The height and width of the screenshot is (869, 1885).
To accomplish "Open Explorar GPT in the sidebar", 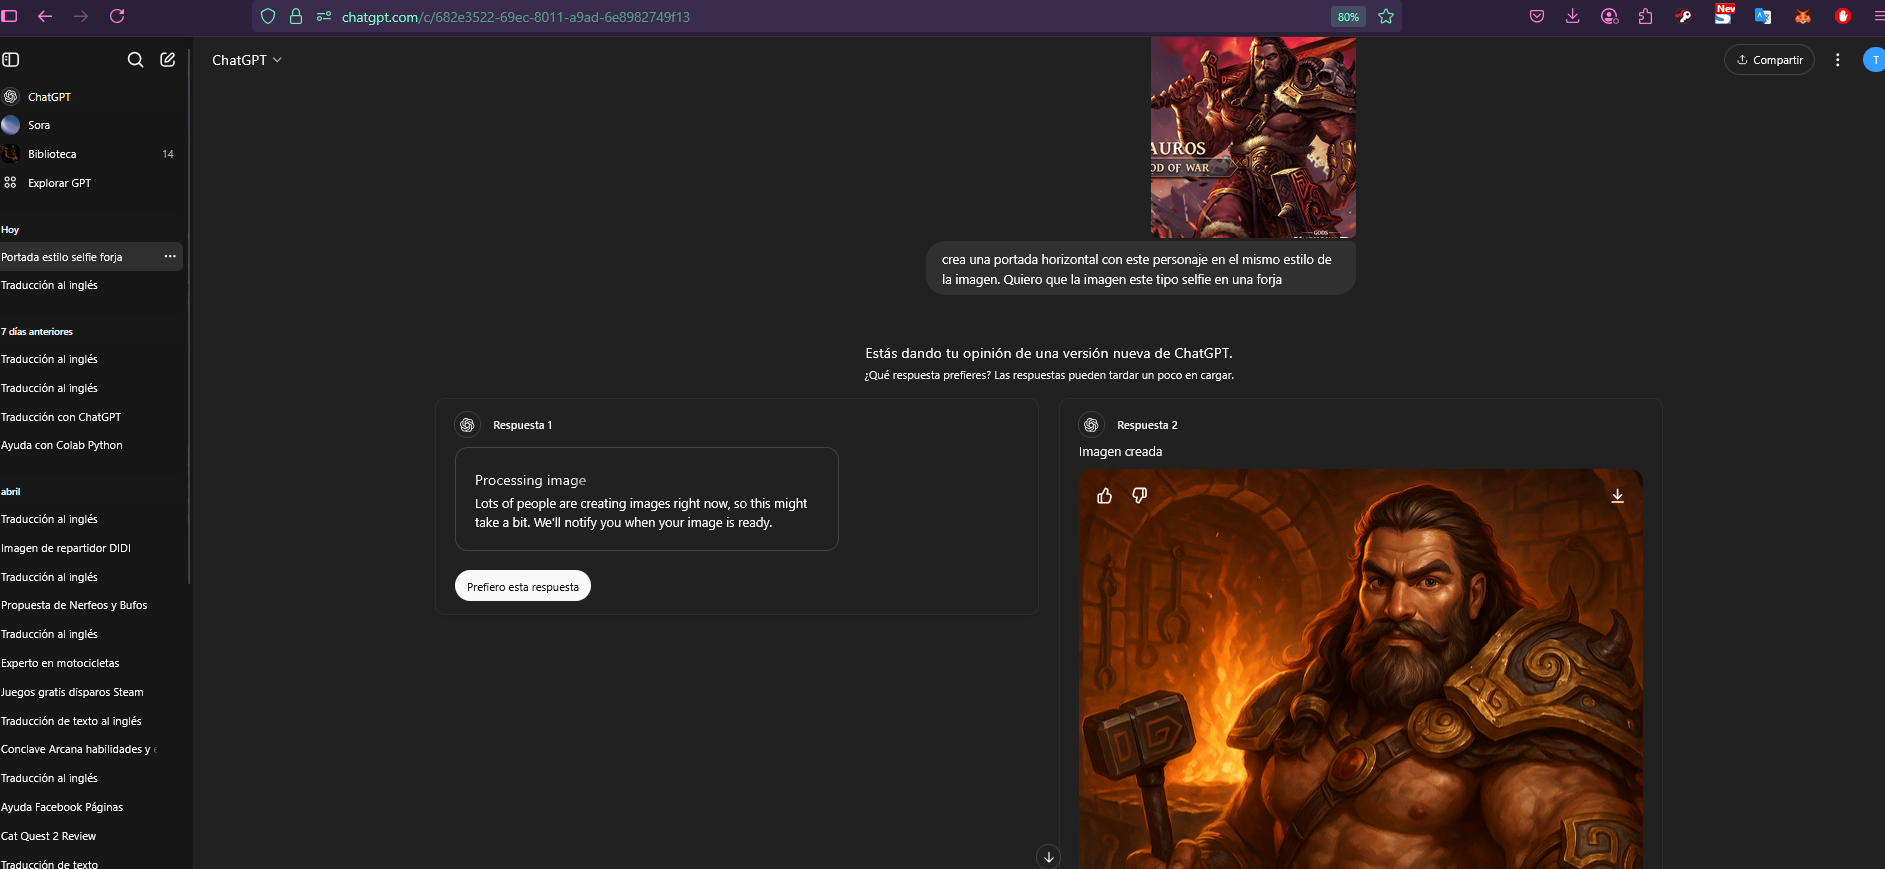I will coord(92,183).
